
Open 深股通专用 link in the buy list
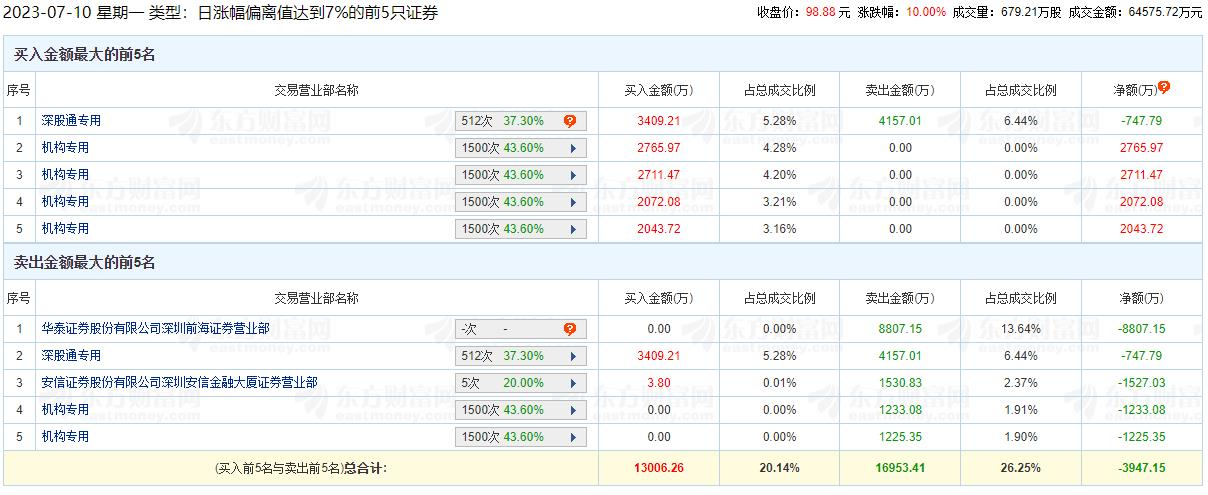[x=71, y=121]
